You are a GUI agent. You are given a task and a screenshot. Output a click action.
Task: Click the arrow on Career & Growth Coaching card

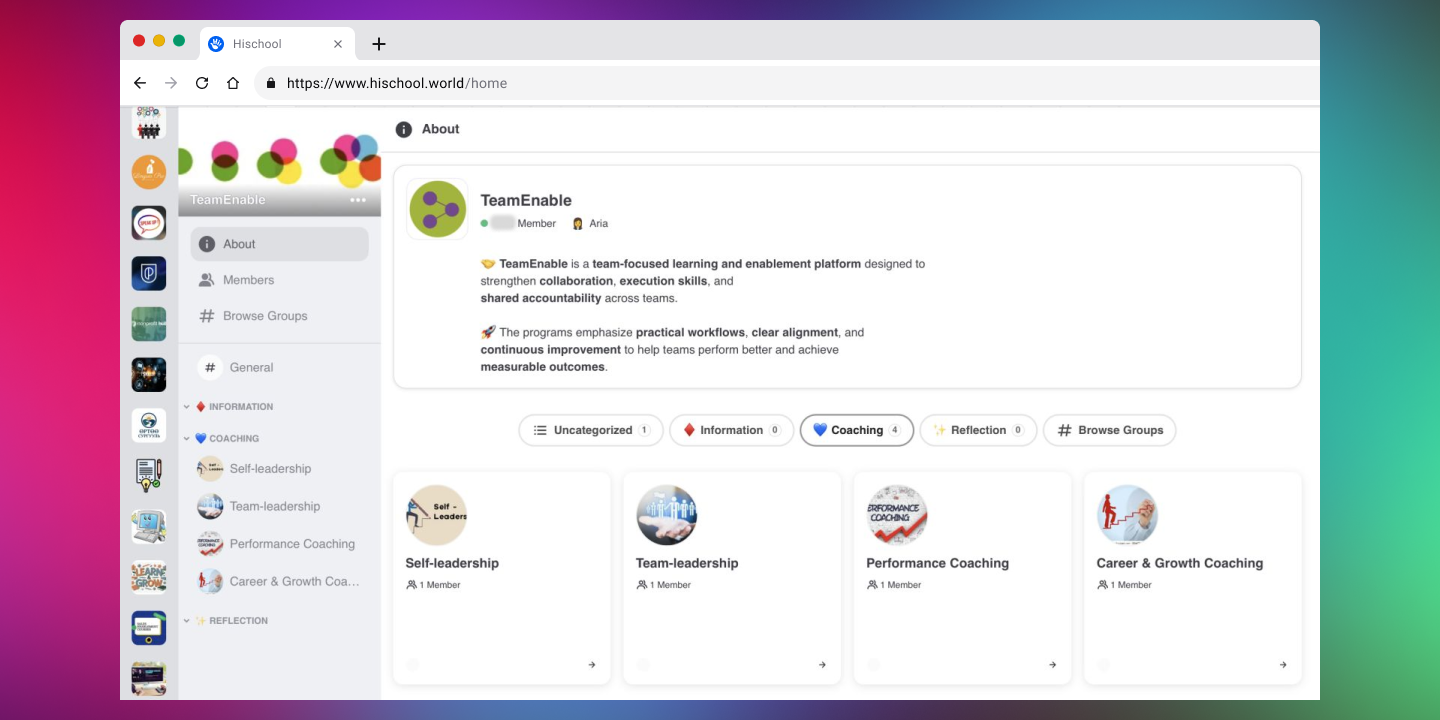click(1283, 665)
